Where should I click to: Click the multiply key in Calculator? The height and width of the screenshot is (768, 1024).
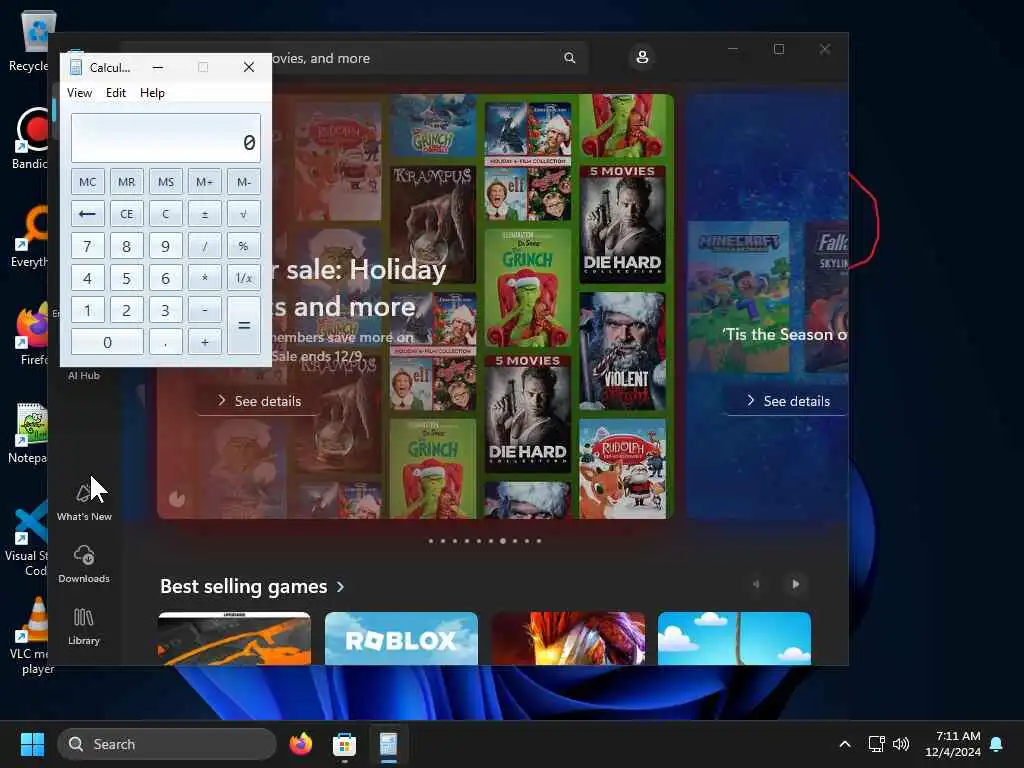[204, 278]
